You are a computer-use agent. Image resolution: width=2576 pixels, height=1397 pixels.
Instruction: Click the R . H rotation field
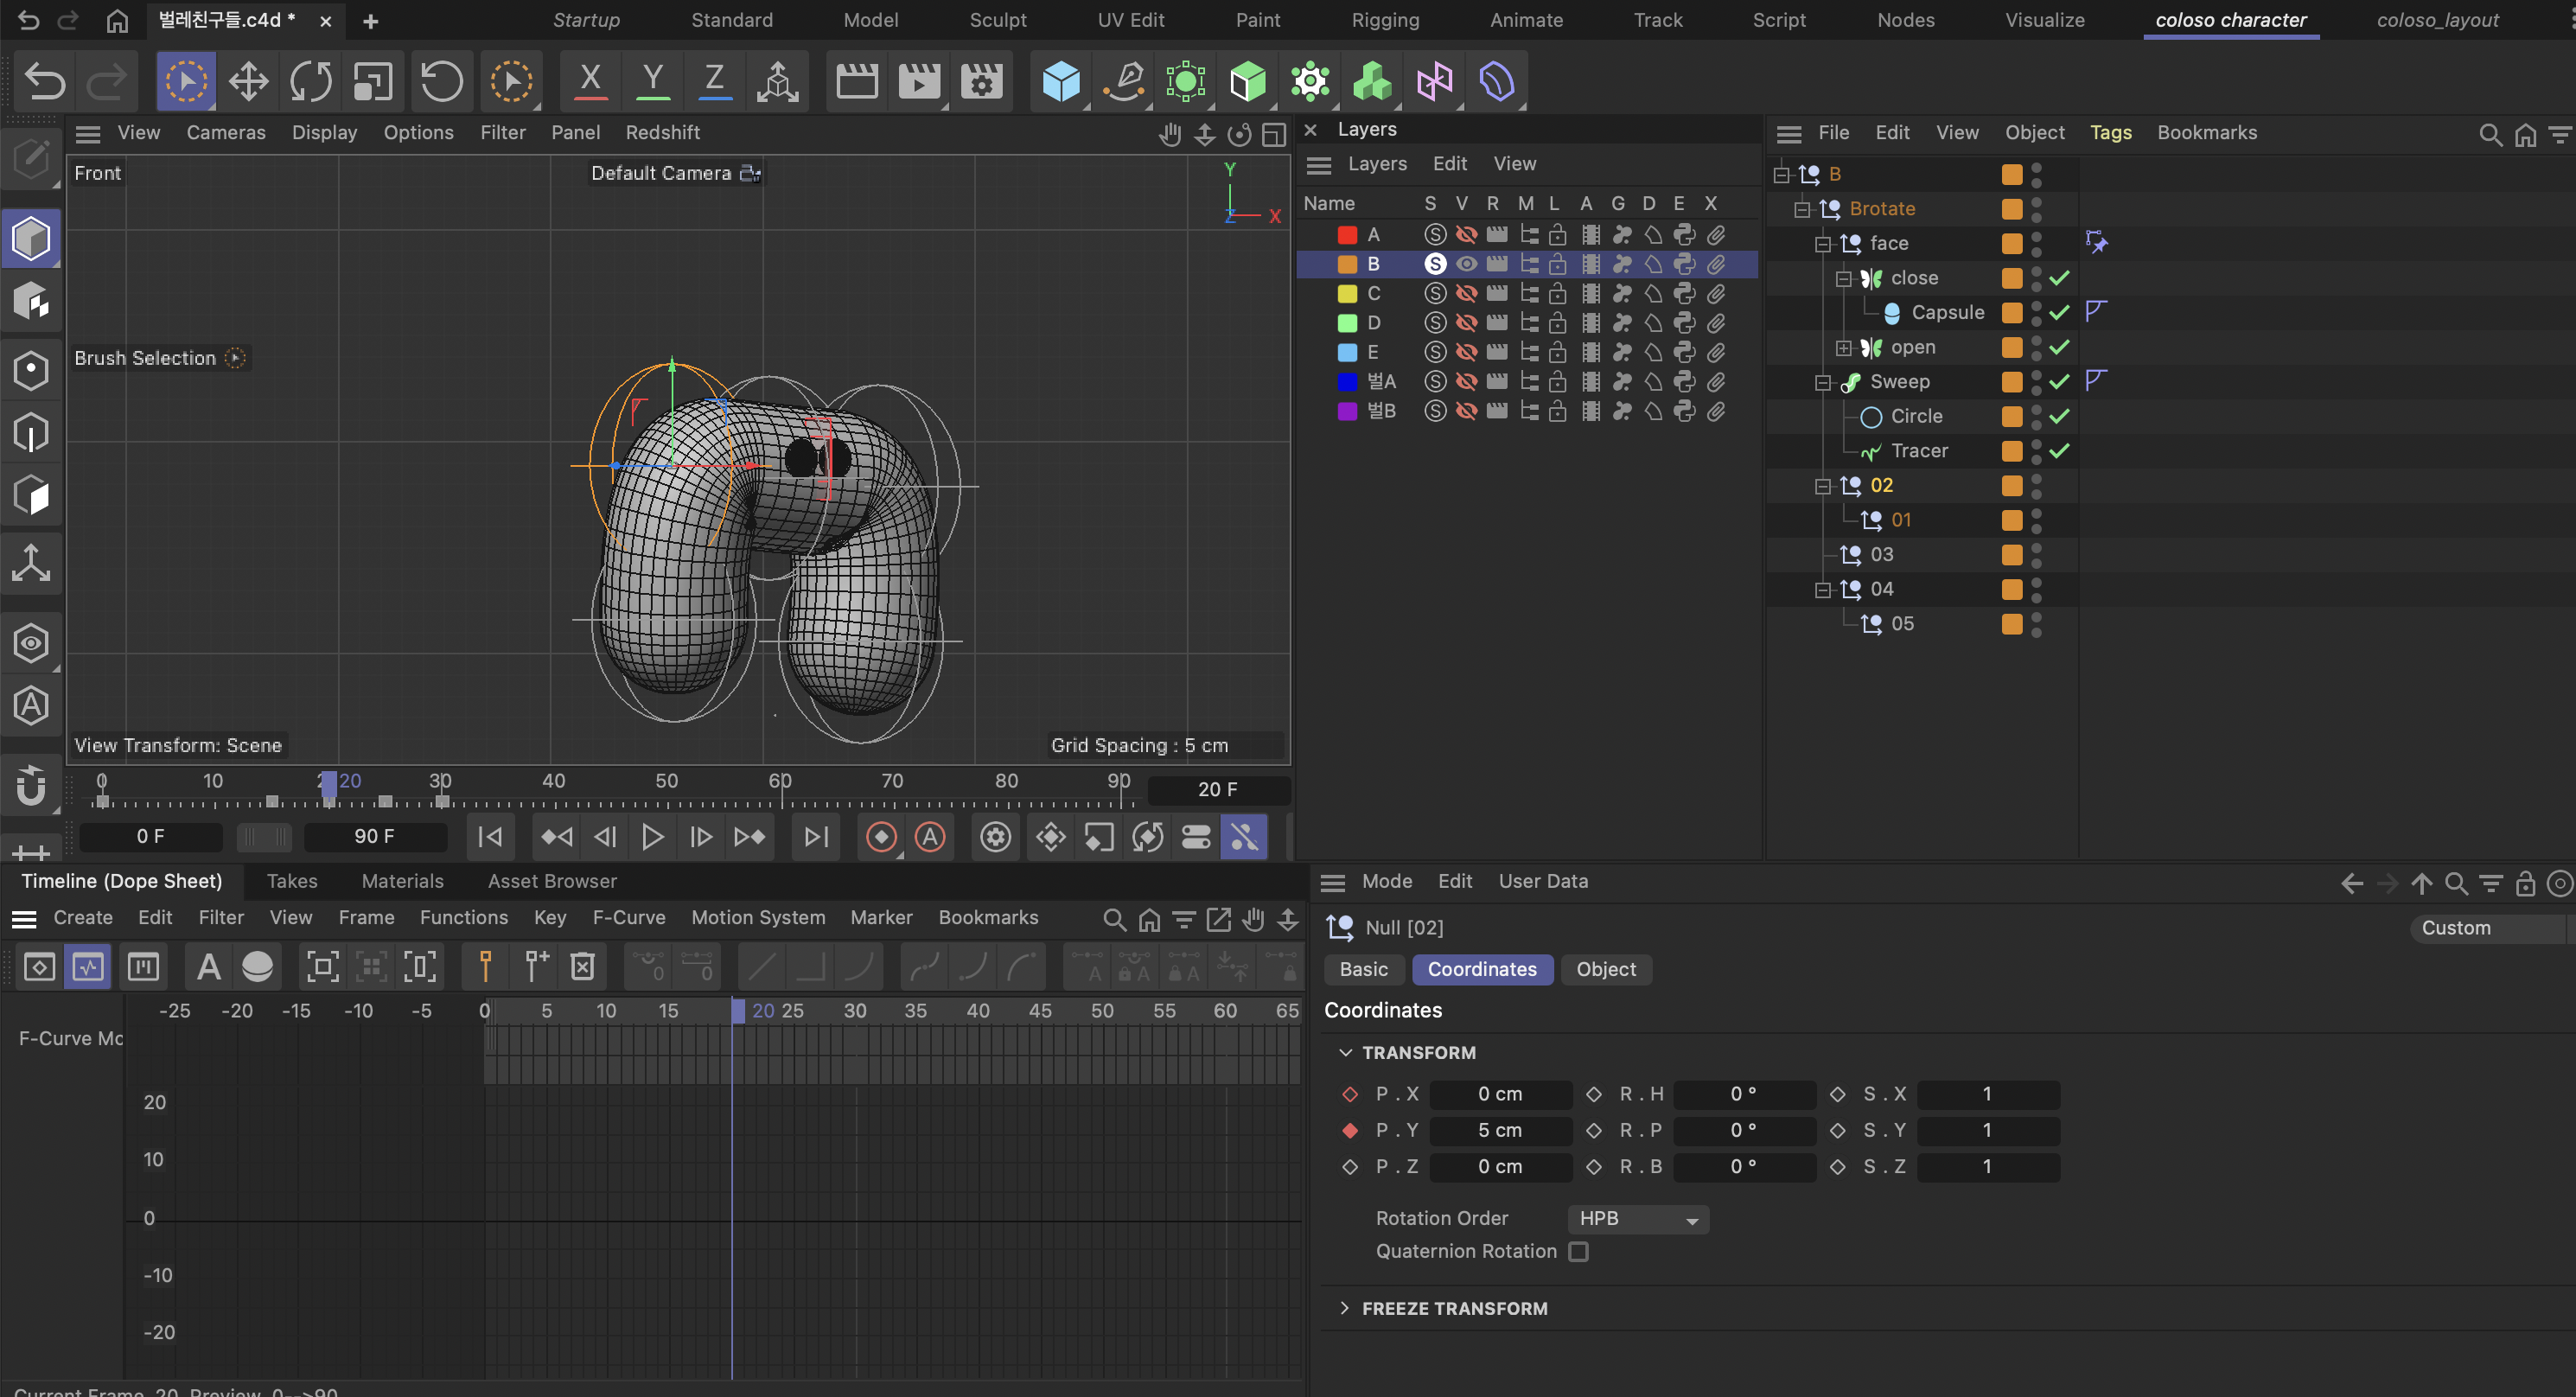click(x=1743, y=1094)
